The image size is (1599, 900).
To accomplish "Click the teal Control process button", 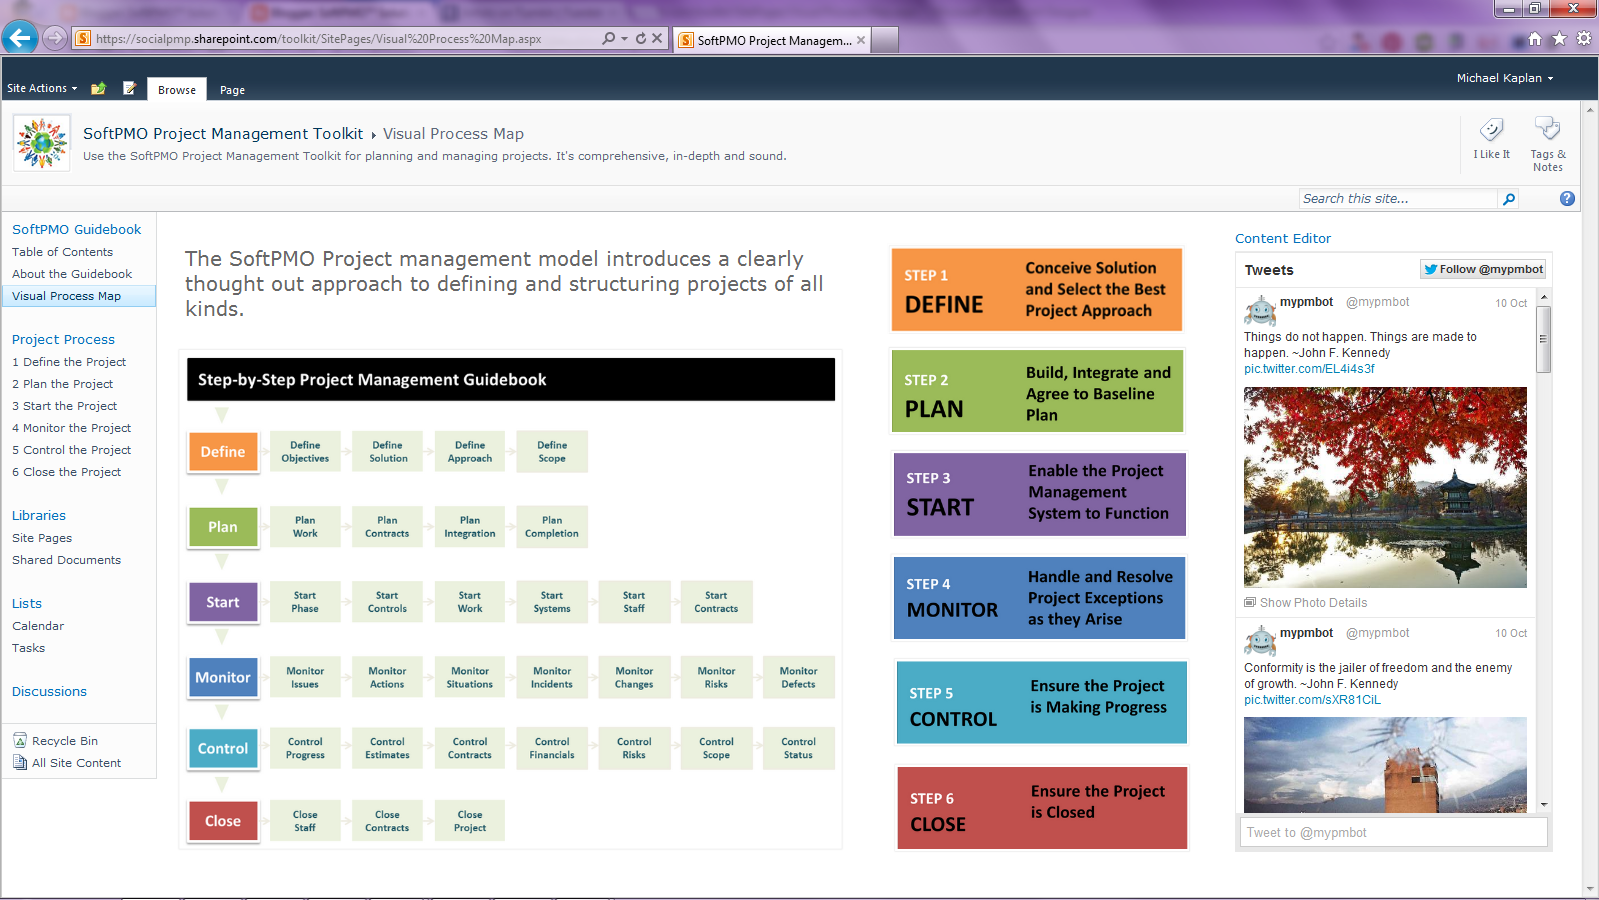I will point(223,748).
